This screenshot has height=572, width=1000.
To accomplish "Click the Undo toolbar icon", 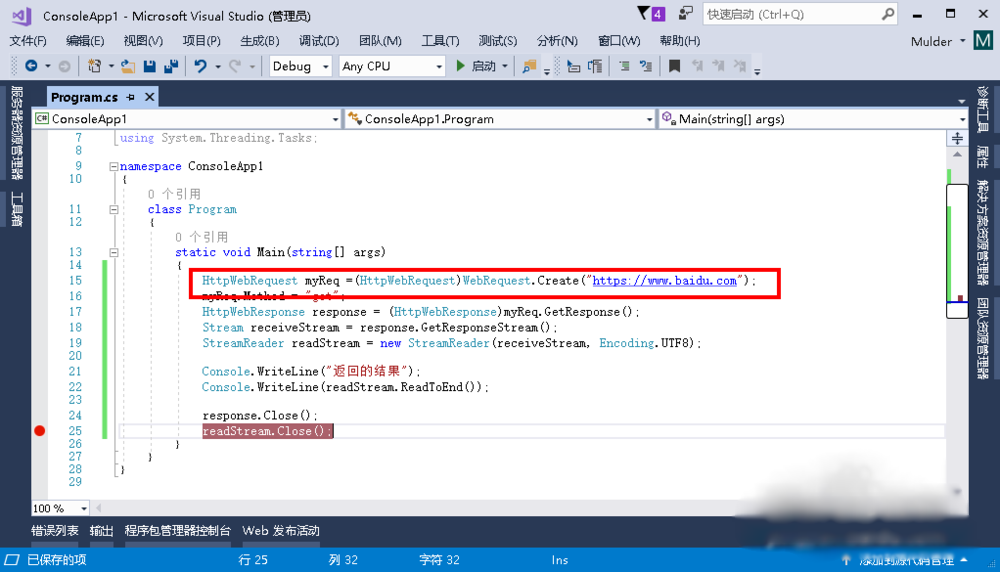I will 201,66.
